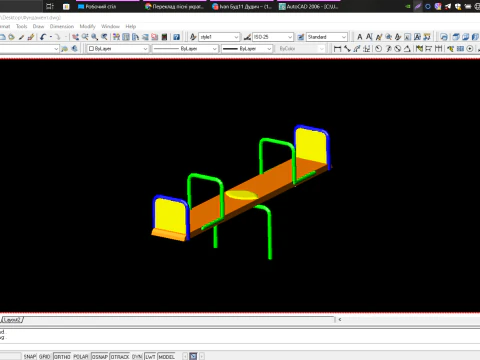
Task: Click the Undo arrow icon
Action: pyautogui.click(x=43, y=37)
